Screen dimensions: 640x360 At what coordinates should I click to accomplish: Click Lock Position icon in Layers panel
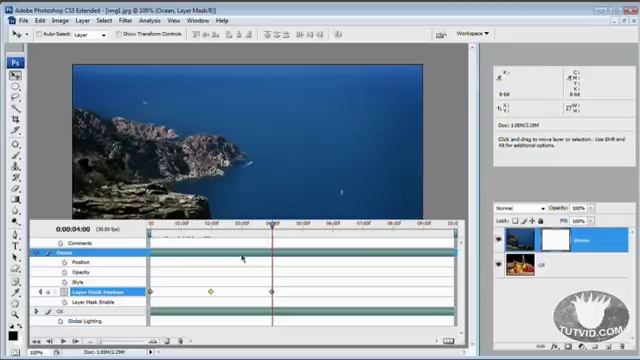(532, 221)
